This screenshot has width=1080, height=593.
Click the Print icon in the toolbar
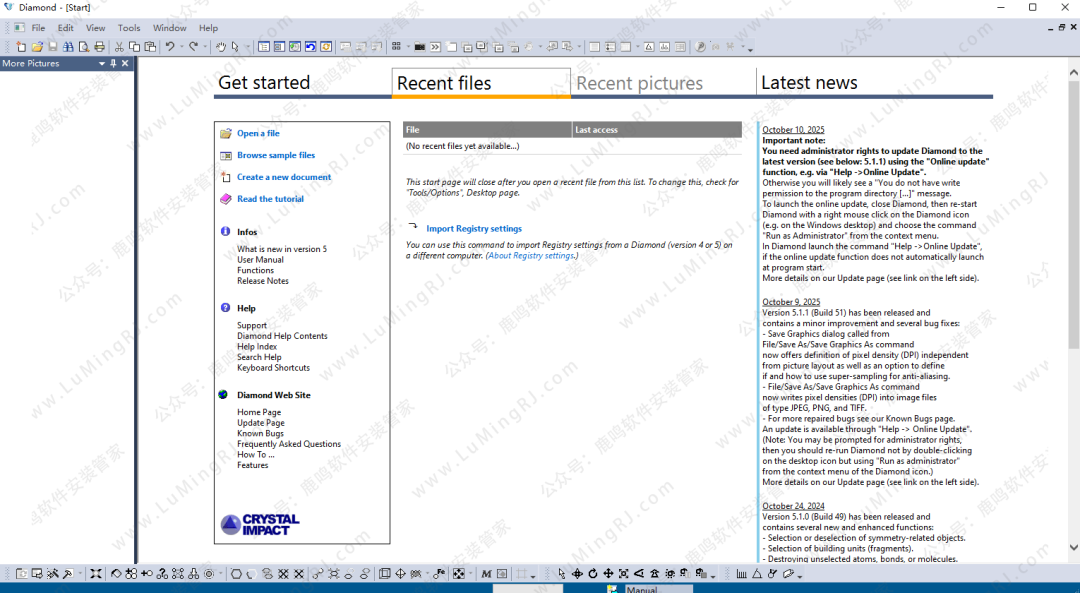(99, 47)
